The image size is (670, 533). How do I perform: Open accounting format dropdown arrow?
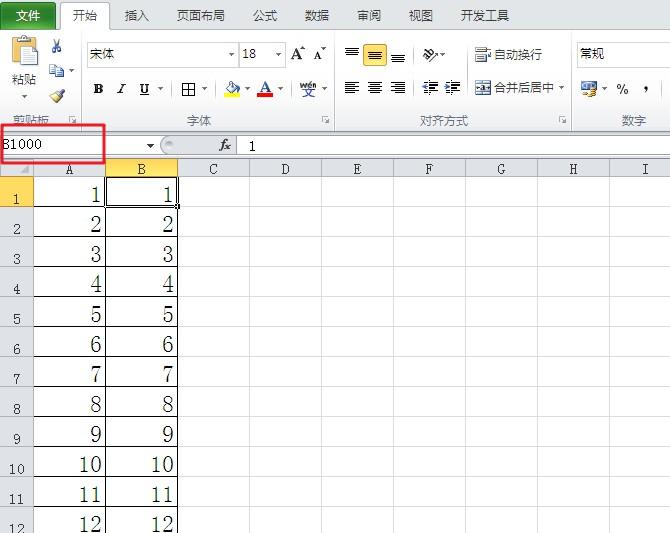(605, 89)
